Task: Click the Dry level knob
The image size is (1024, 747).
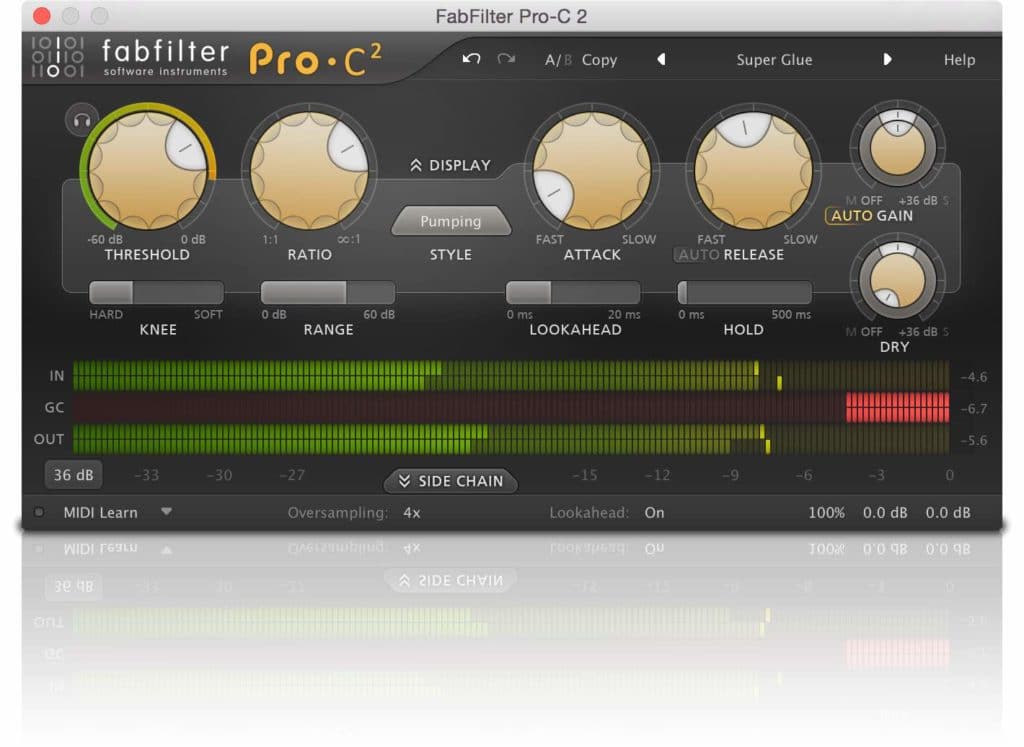Action: point(897,280)
